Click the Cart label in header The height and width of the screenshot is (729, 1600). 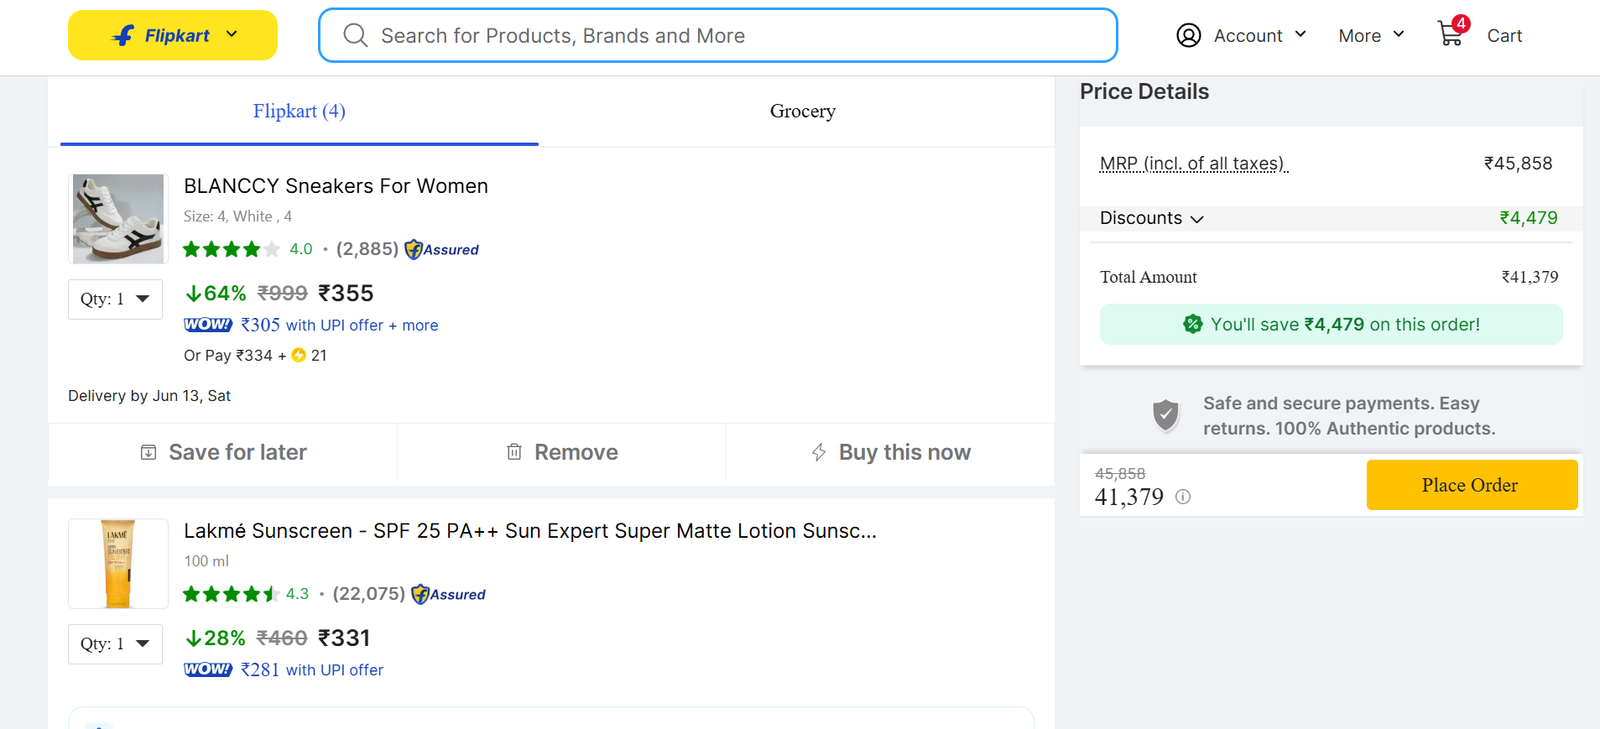pyautogui.click(x=1504, y=36)
